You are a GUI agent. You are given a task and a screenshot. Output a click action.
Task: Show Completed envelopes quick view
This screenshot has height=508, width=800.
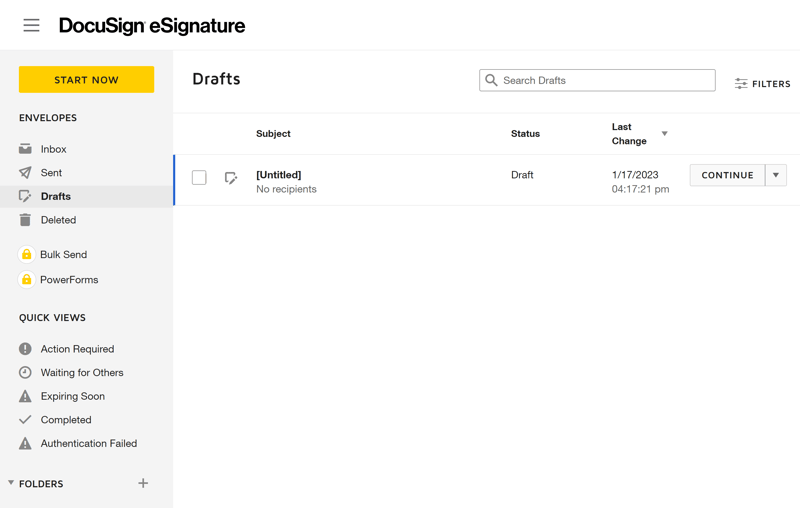coord(66,420)
